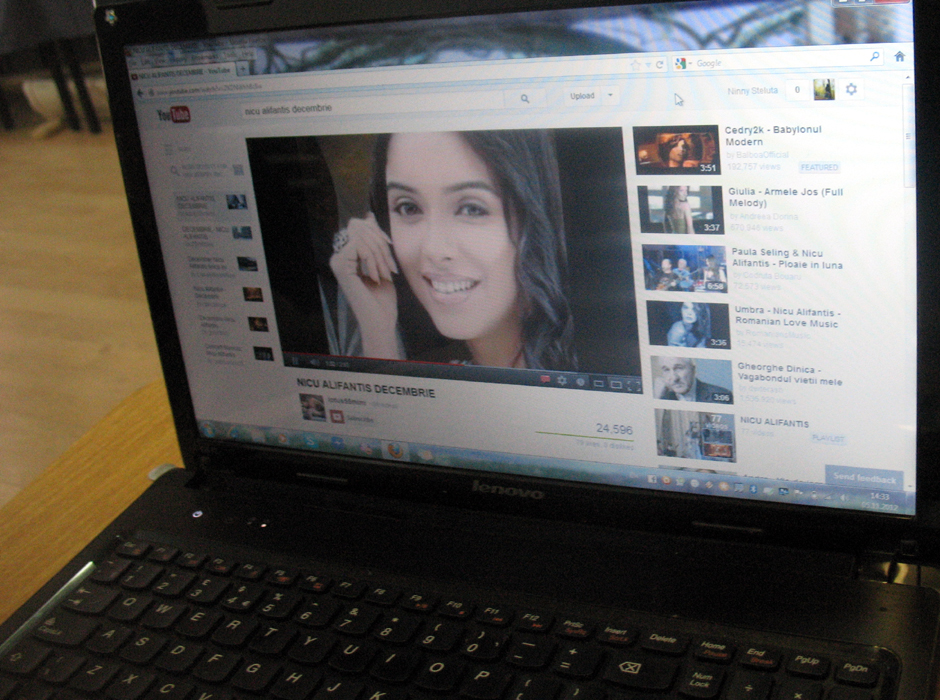
Task: Select the NICU ALIFANTIS DECEMBRIE browser tab
Action: coord(182,72)
